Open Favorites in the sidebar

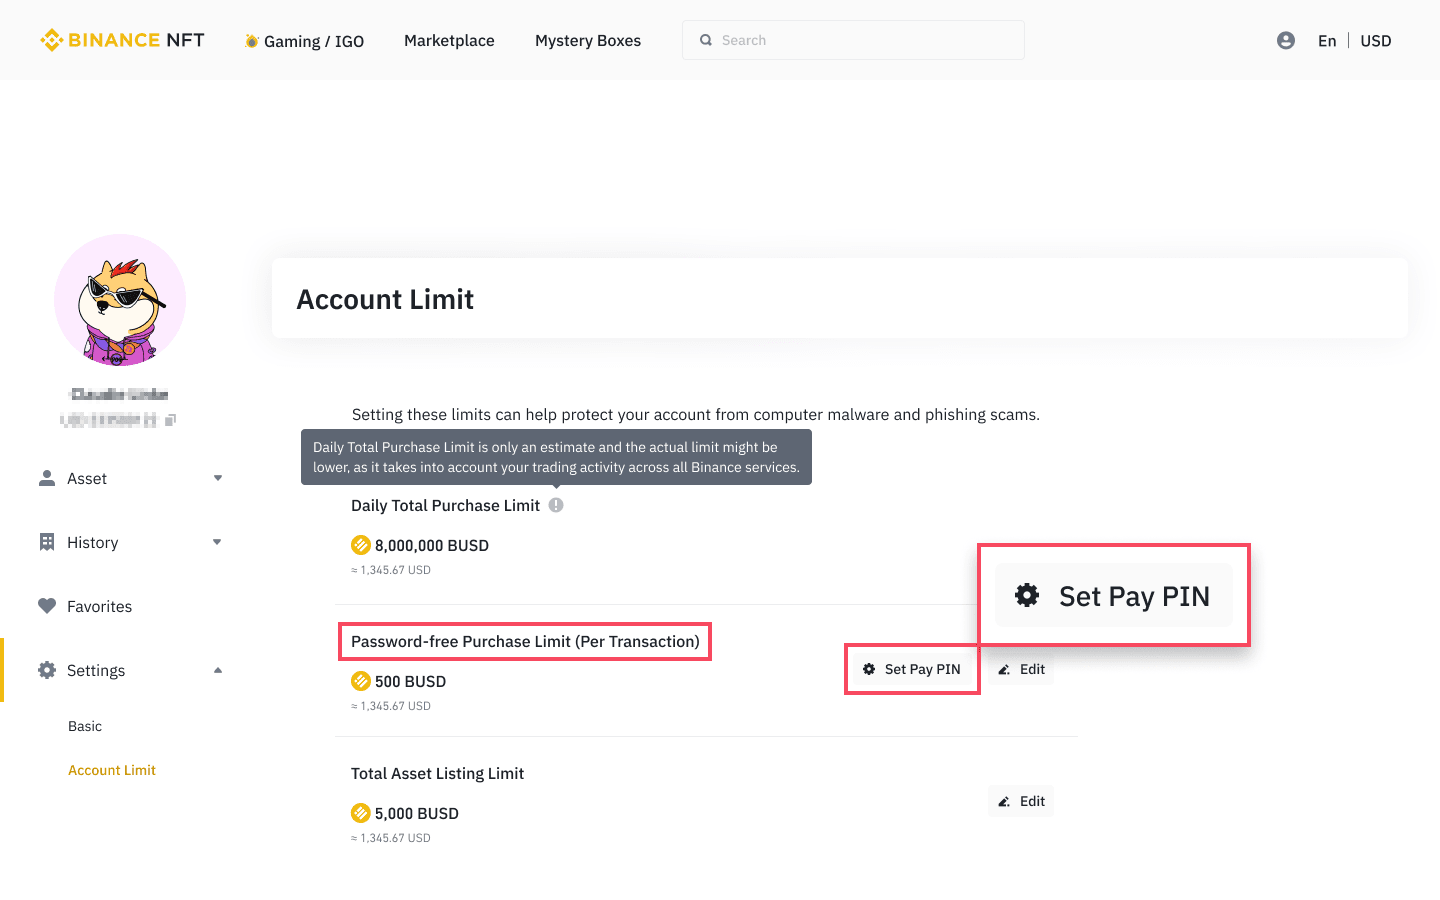[99, 606]
